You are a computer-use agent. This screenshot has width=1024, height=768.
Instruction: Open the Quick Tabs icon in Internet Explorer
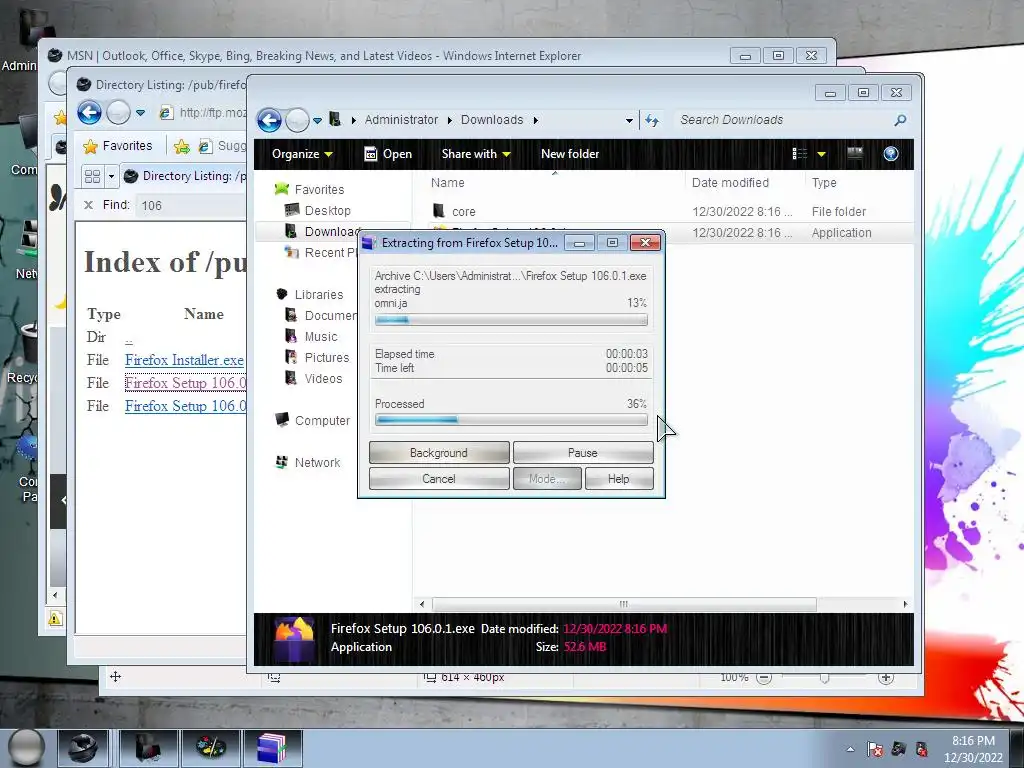coord(92,176)
